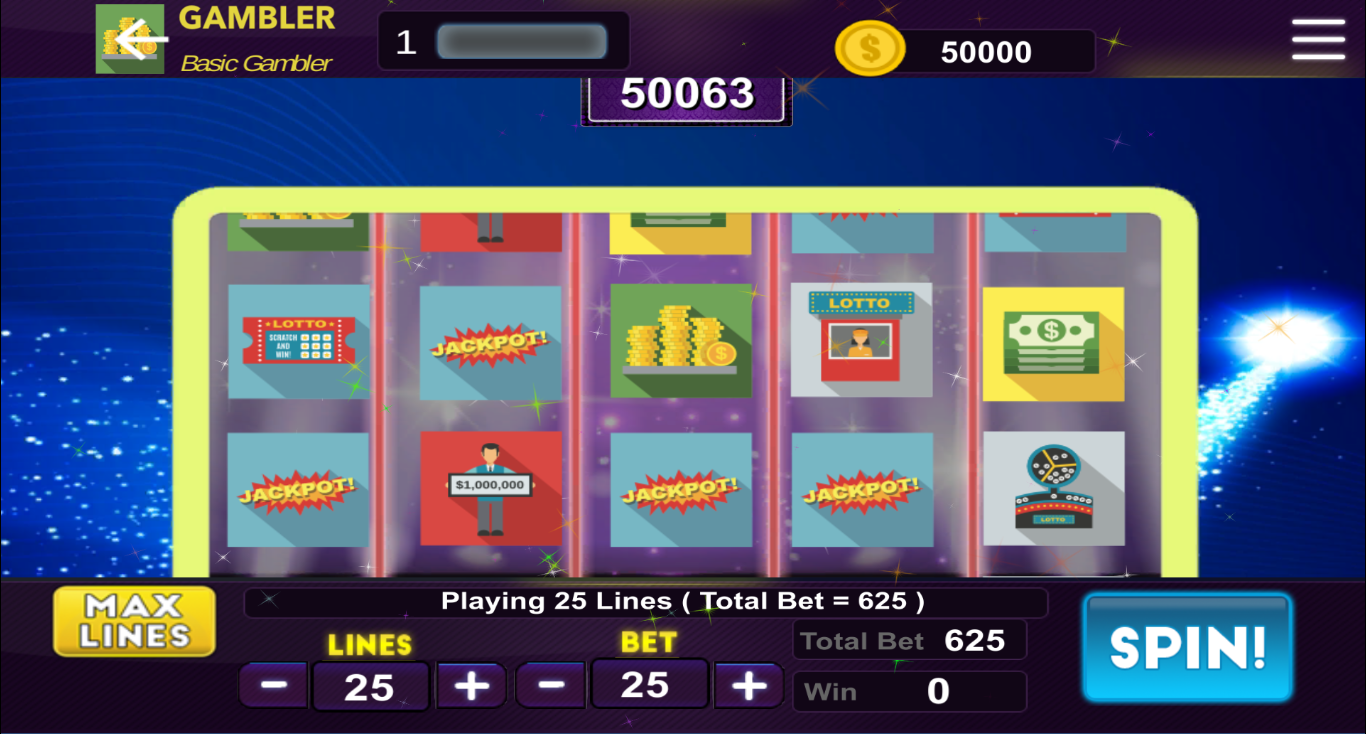The width and height of the screenshot is (1366, 734).
Task: Select the Lotto scratch ticket symbol
Action: tap(298, 341)
